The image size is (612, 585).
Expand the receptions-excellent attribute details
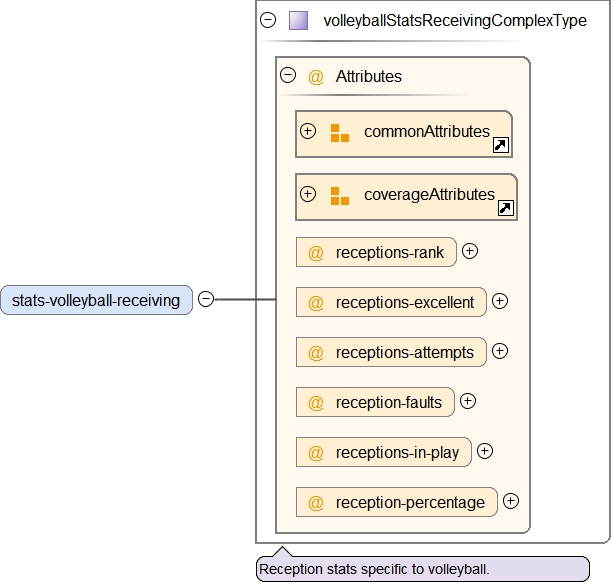[x=500, y=300]
